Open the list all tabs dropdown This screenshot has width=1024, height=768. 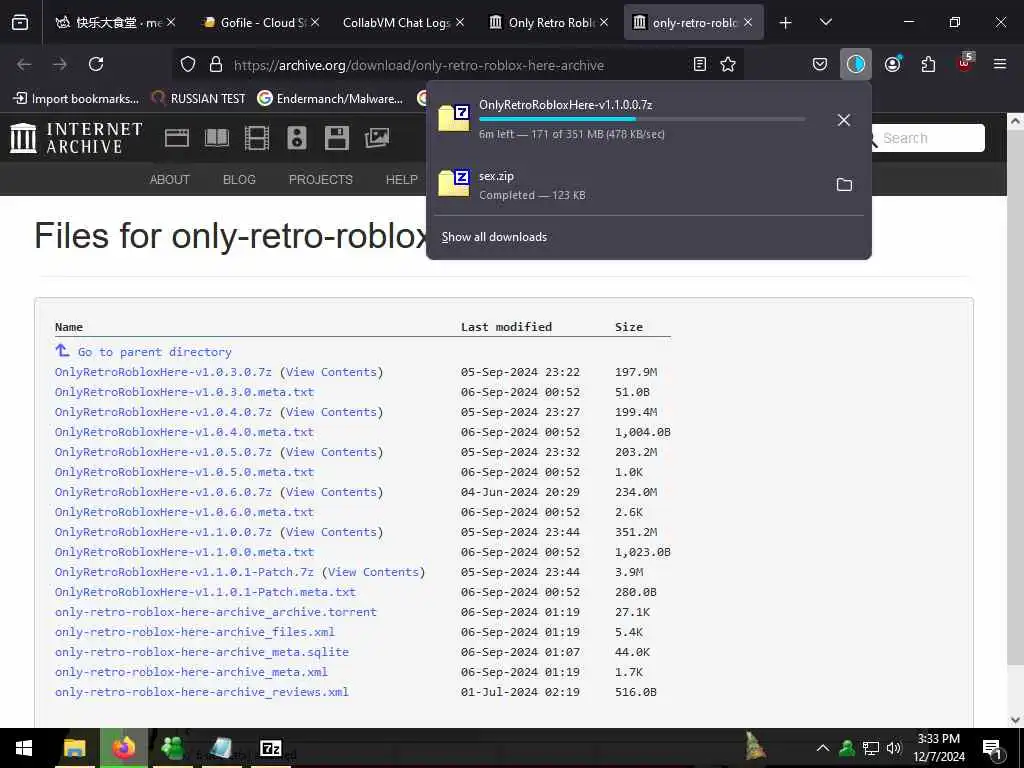tap(825, 22)
